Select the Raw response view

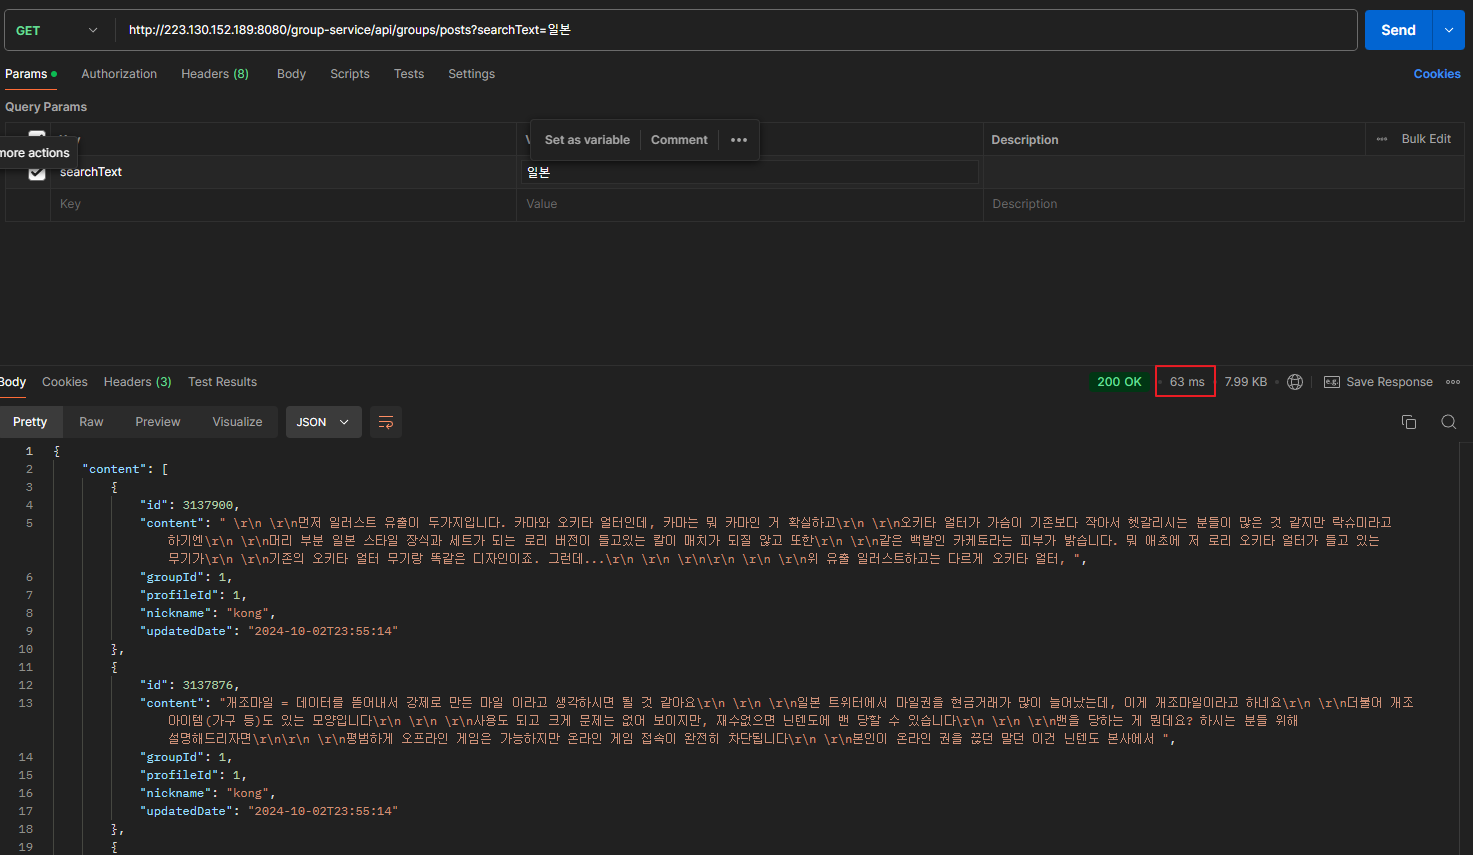click(91, 422)
